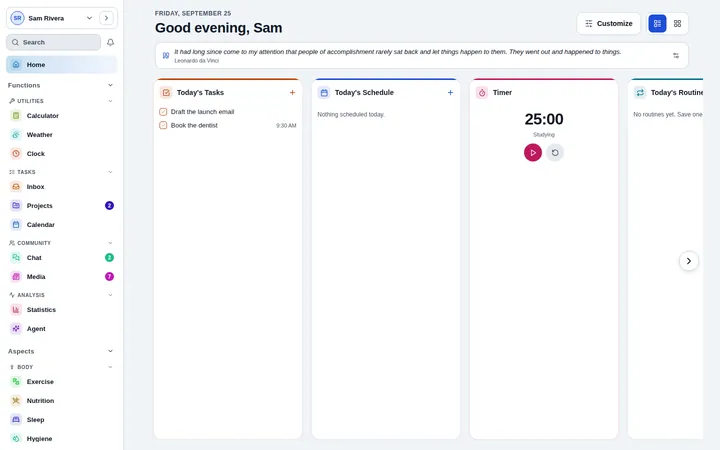Image resolution: width=720 pixels, height=450 pixels.
Task: Click the 25:00 timer display
Action: click(544, 119)
